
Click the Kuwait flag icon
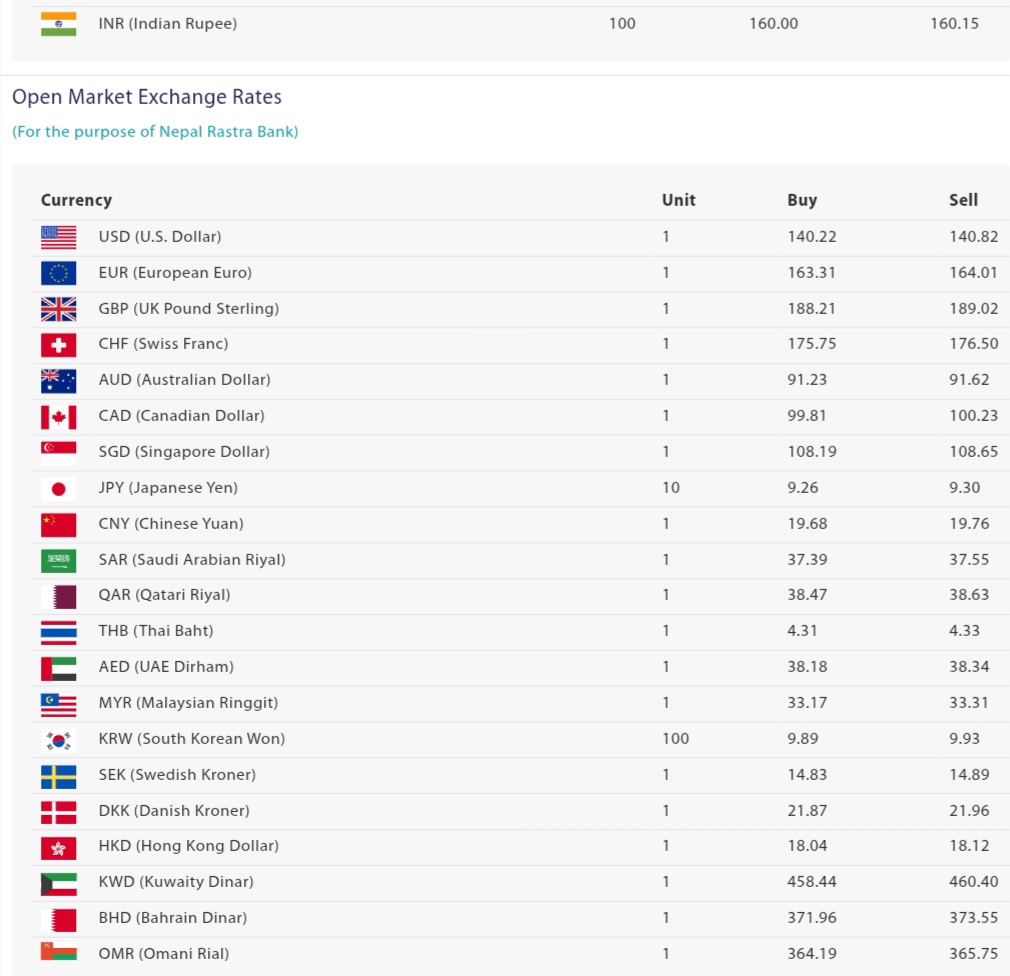(58, 884)
